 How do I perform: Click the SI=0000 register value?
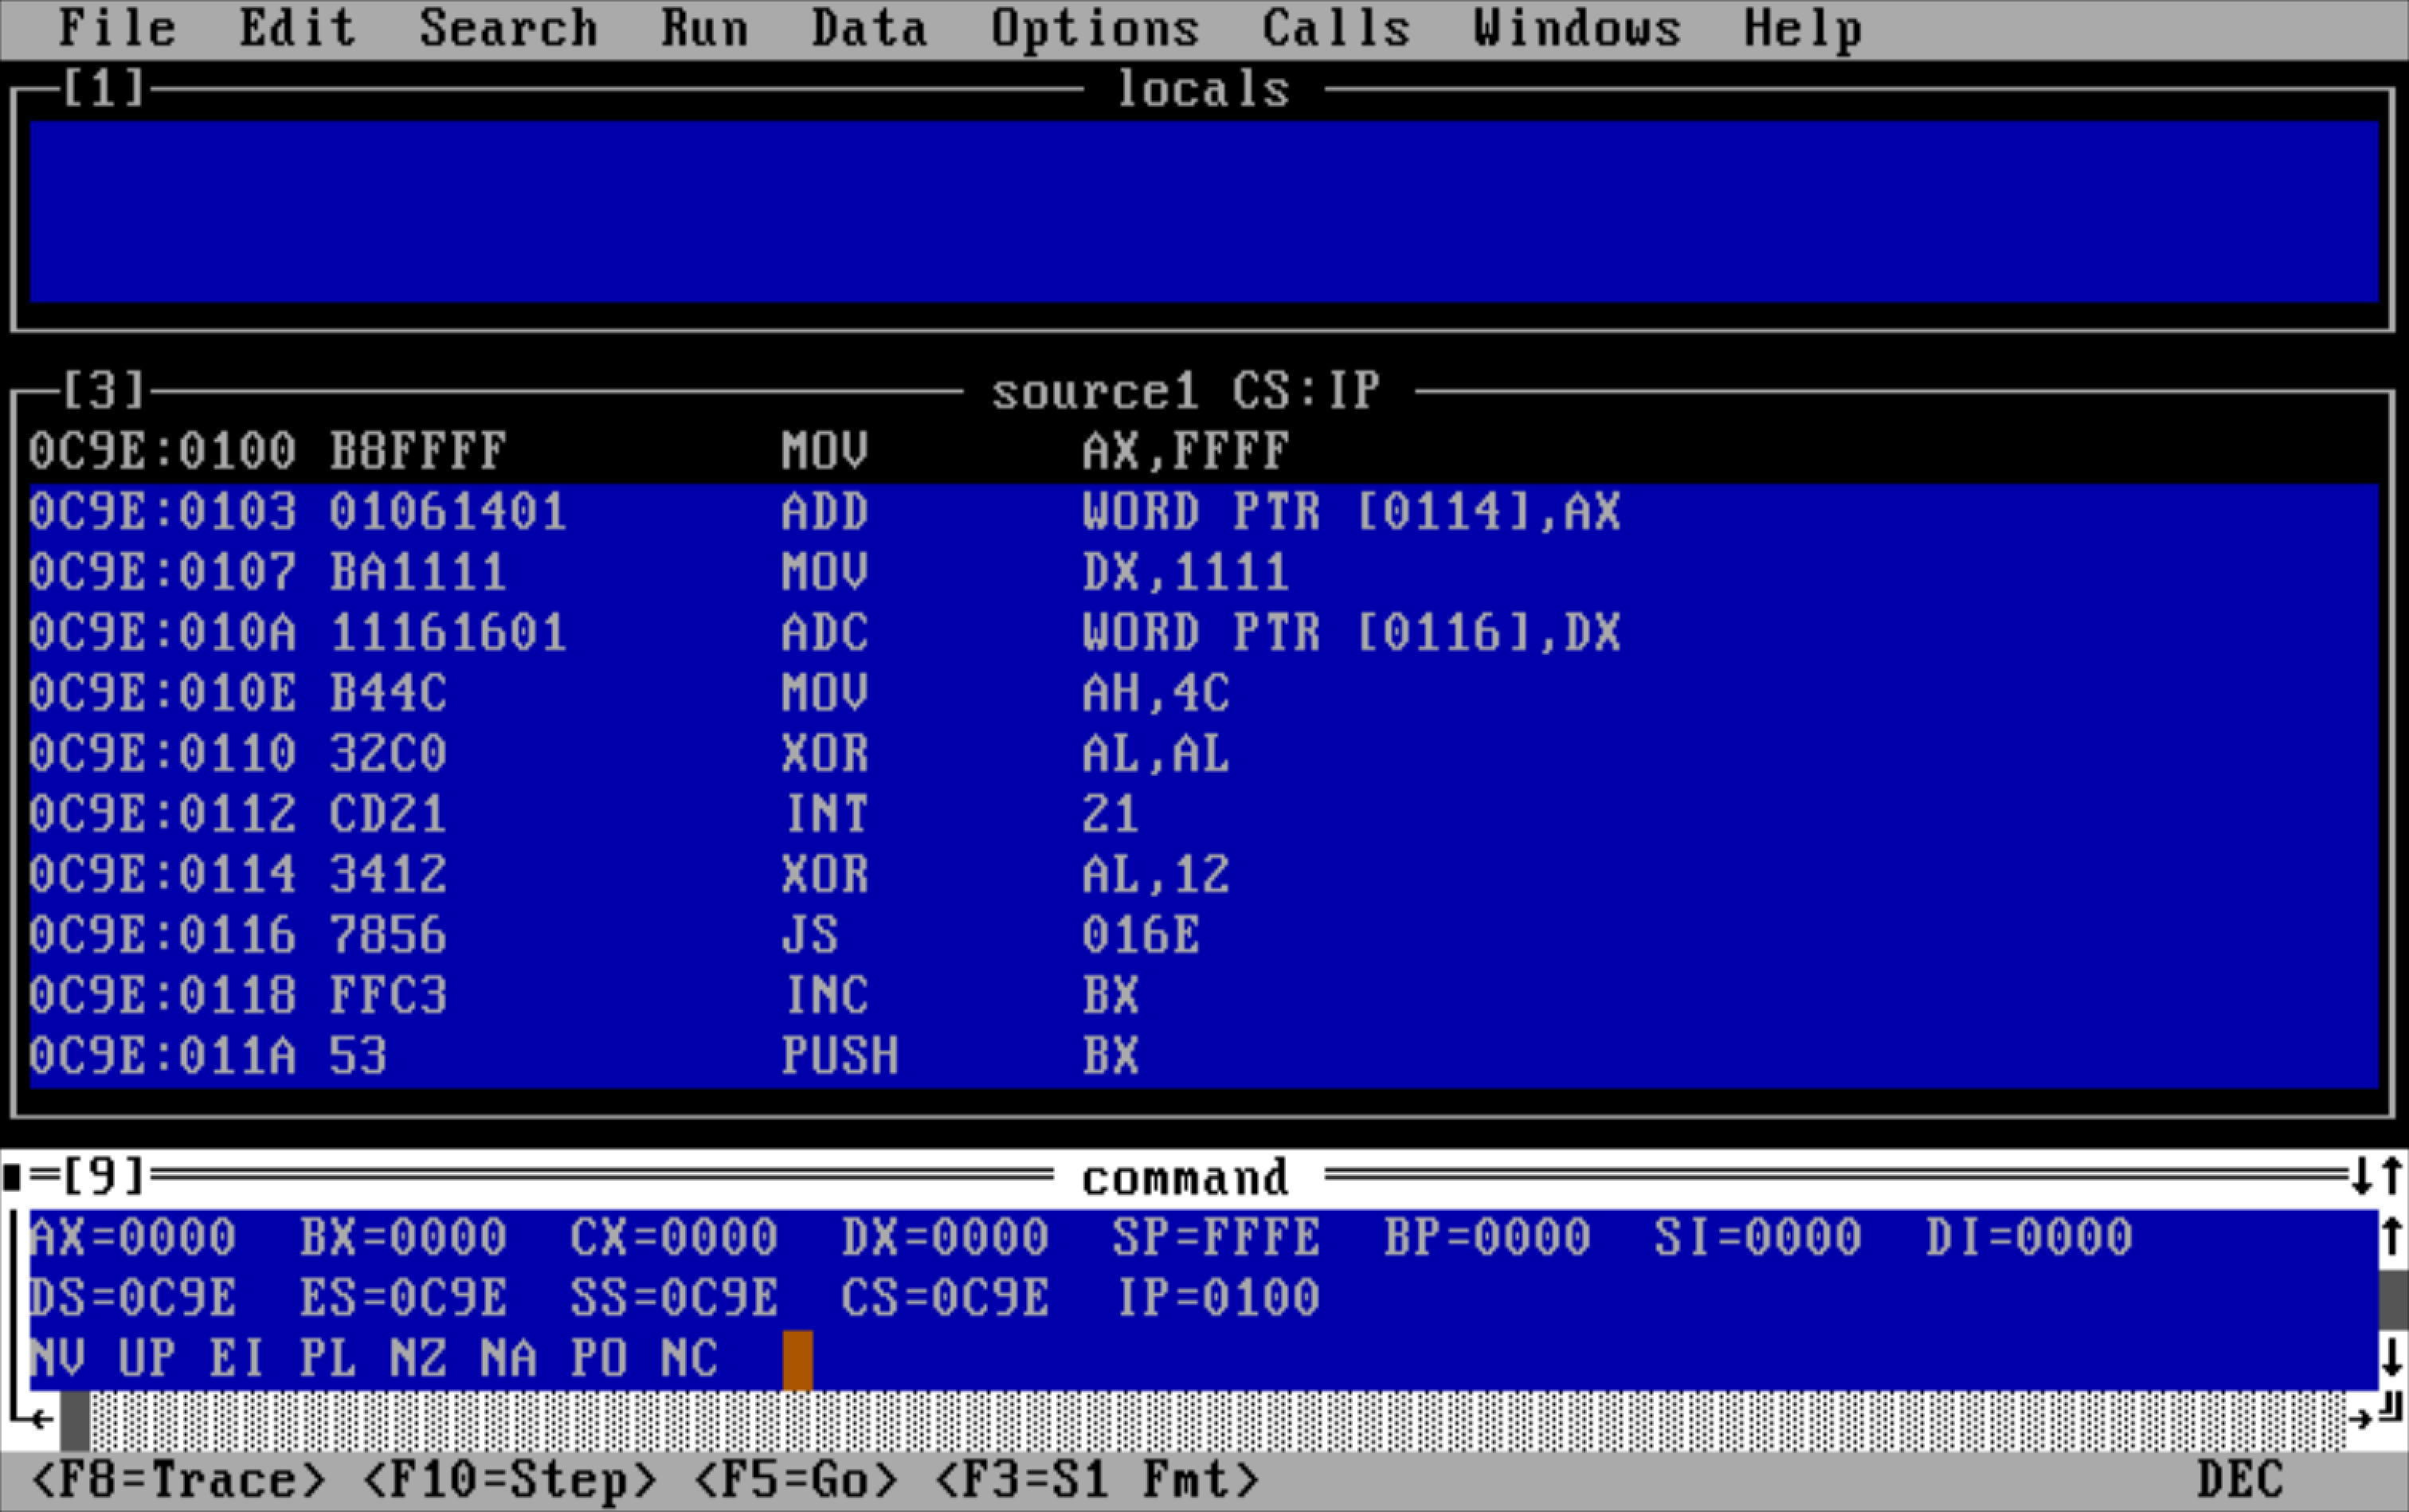click(1759, 1238)
